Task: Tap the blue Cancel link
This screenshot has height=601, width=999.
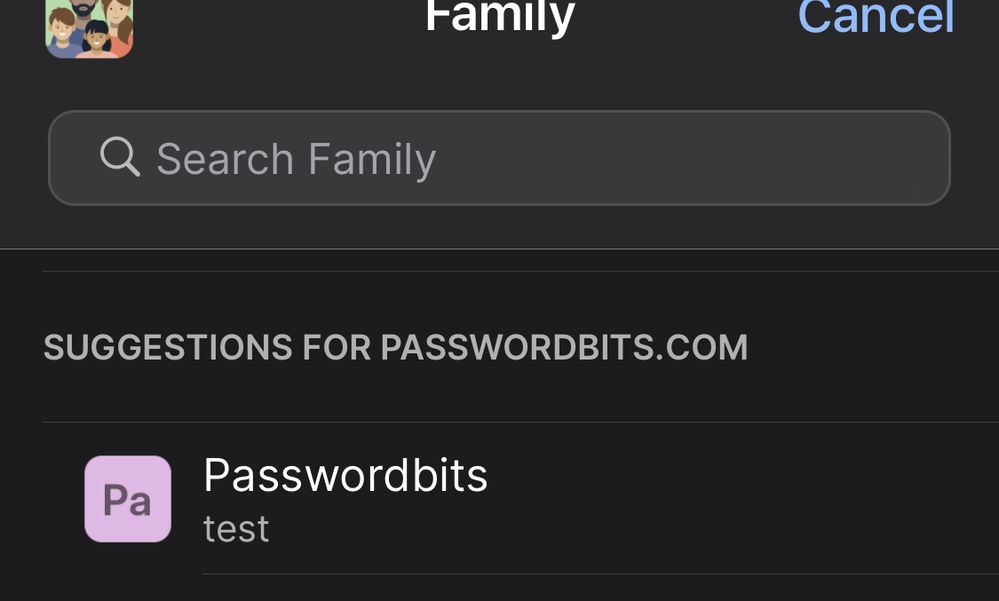Action: point(875,18)
